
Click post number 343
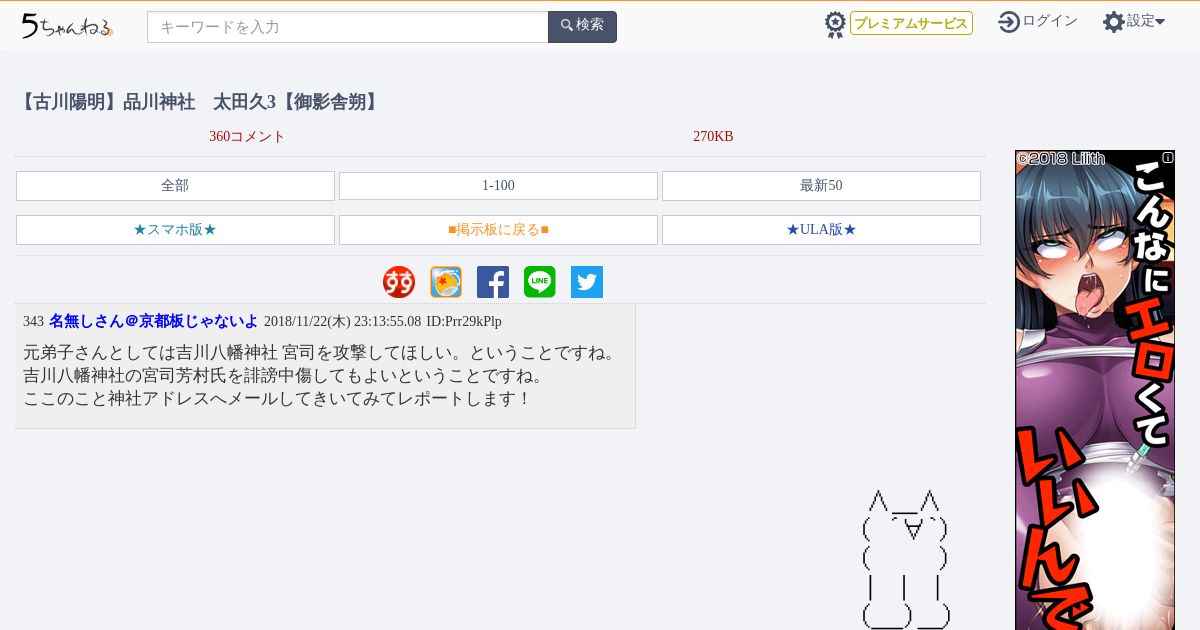pyautogui.click(x=33, y=322)
